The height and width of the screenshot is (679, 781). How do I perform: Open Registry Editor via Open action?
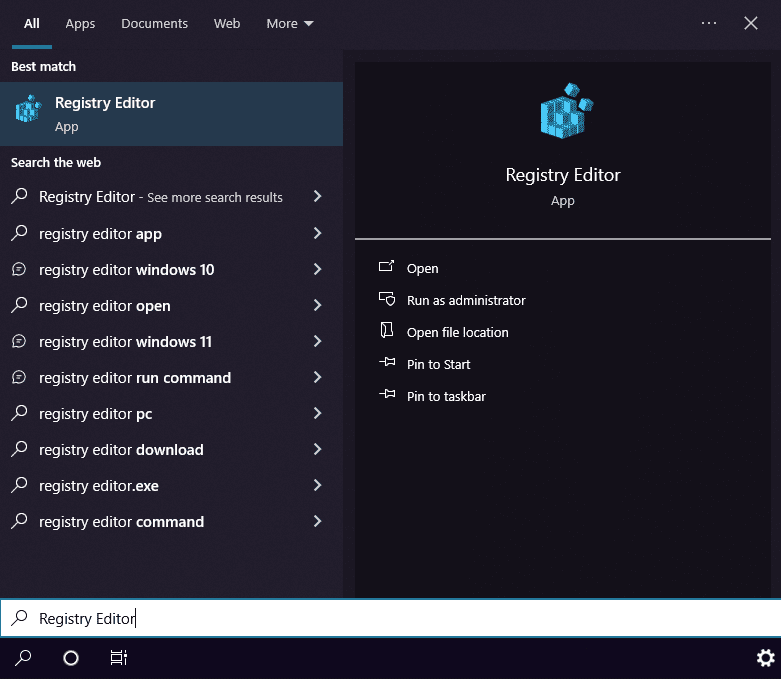click(422, 269)
